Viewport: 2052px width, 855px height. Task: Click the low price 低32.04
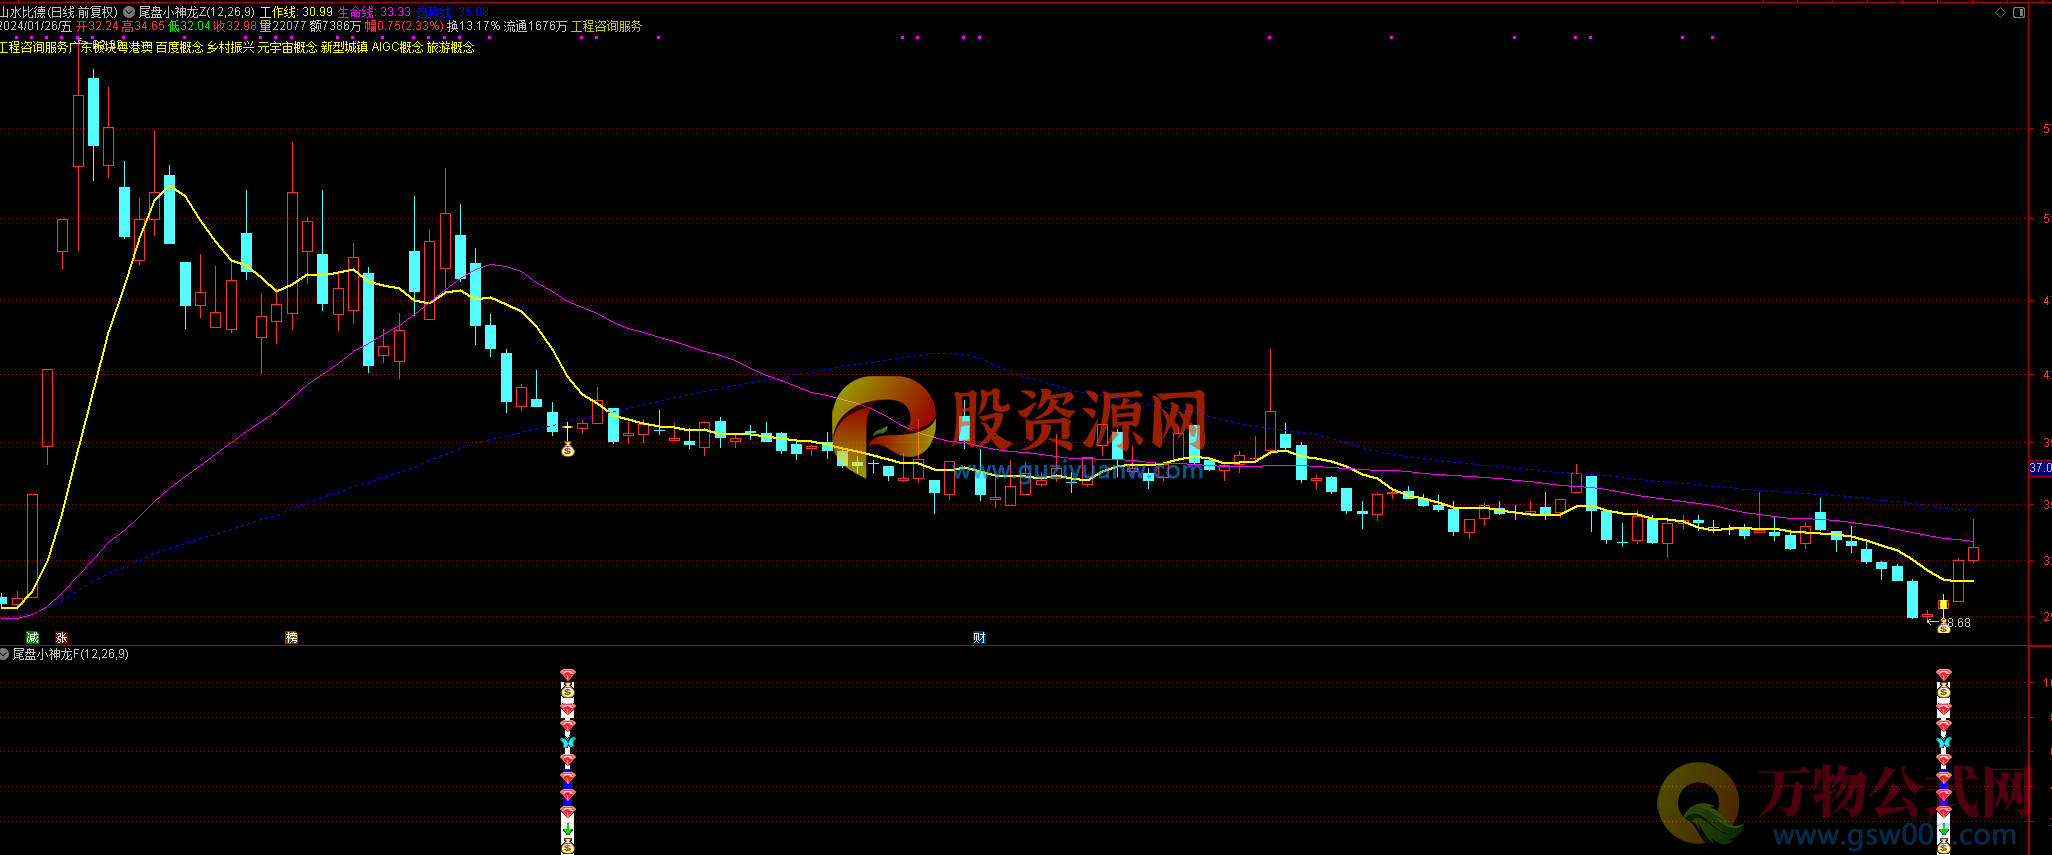[189, 26]
